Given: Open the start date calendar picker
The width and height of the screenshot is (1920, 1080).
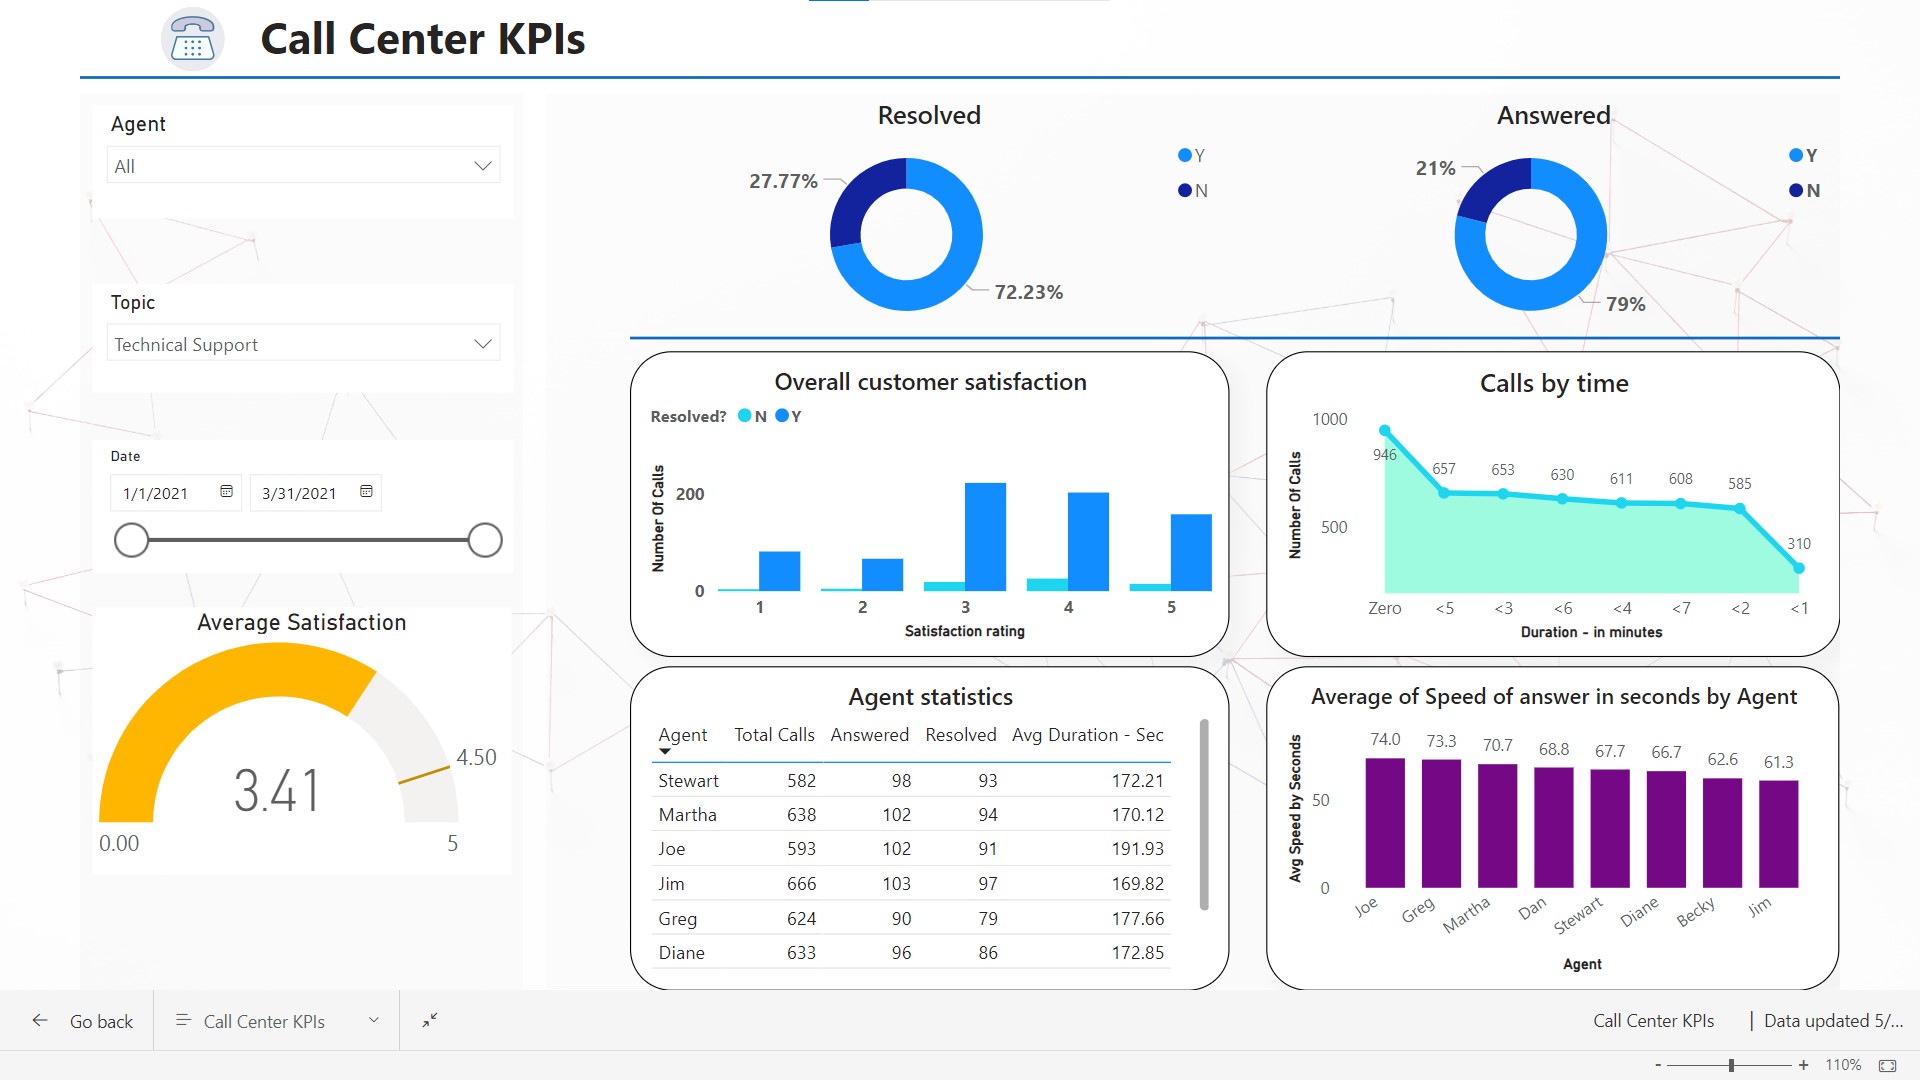Looking at the screenshot, I should (226, 492).
